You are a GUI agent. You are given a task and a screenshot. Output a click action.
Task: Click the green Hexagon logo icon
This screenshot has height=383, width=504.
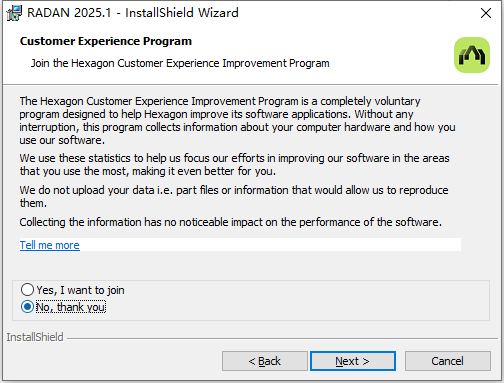(x=472, y=55)
